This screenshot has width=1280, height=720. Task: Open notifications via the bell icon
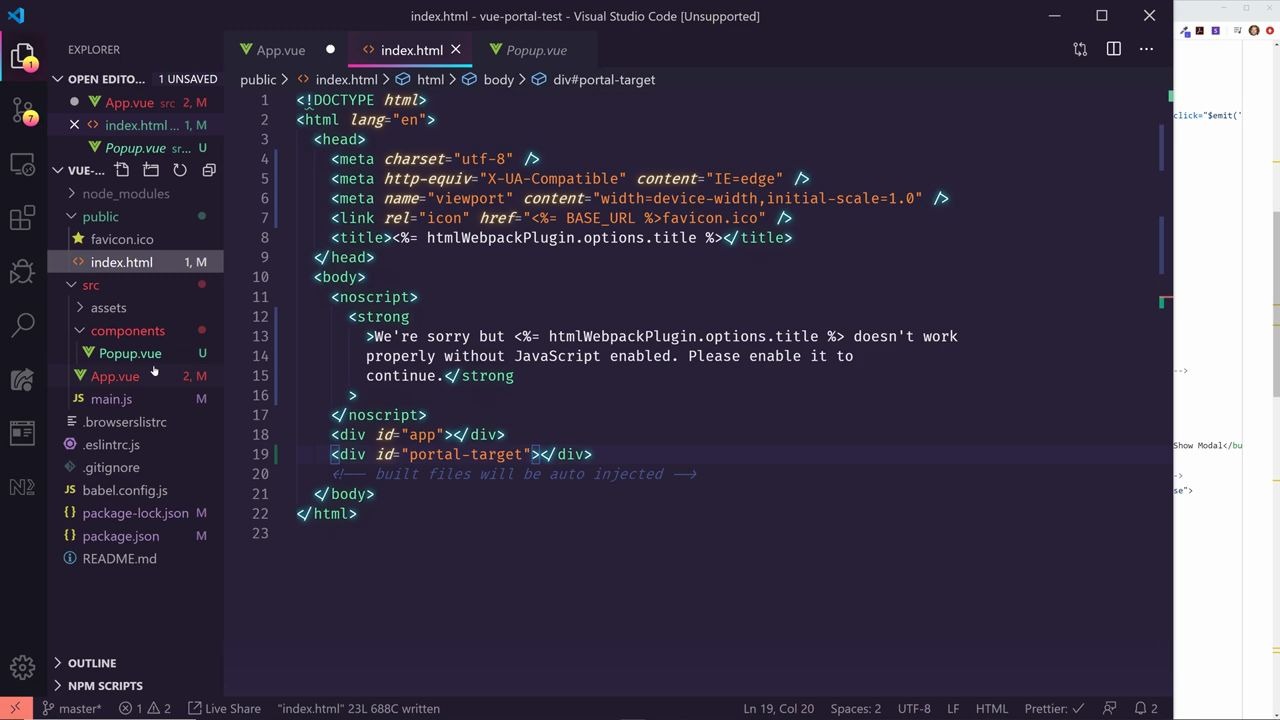tap(1145, 708)
